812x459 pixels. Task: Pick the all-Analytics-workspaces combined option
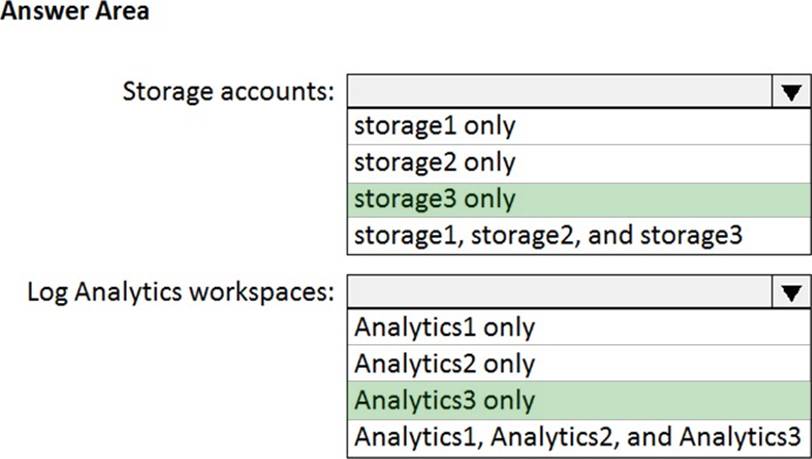coord(577,436)
